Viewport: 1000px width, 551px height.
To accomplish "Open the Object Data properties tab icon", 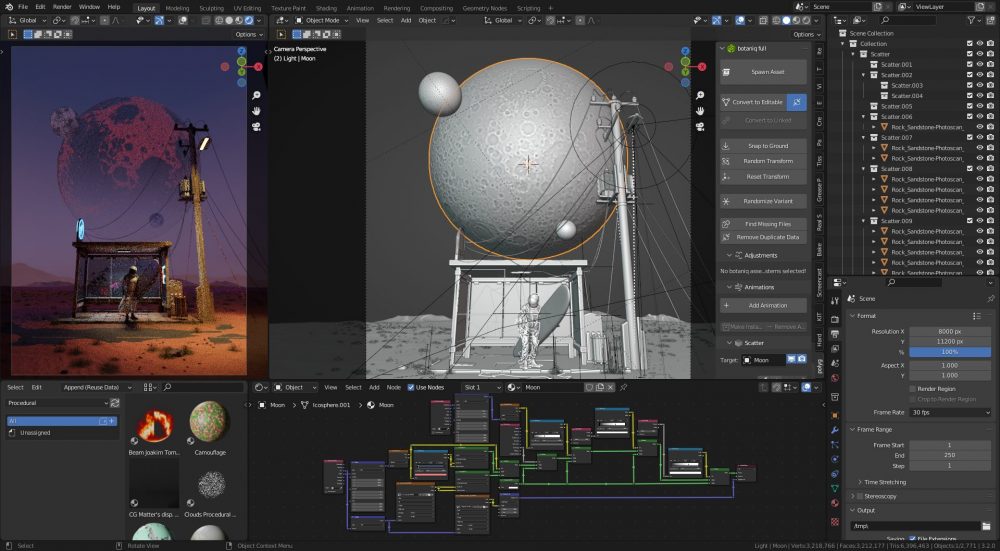I will [x=835, y=489].
